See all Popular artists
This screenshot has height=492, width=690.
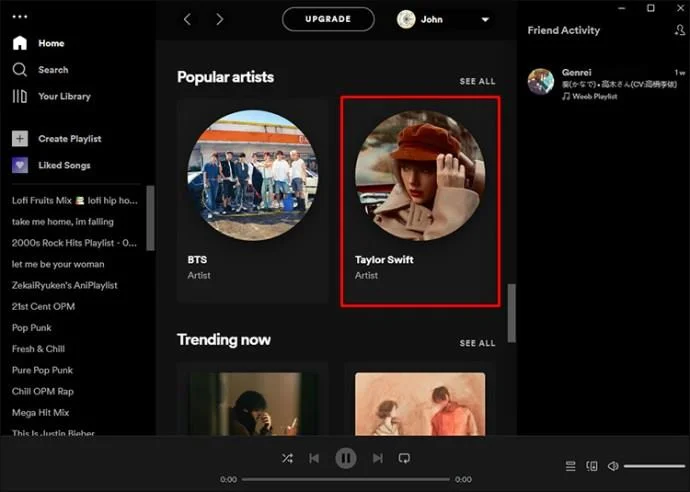(x=477, y=81)
